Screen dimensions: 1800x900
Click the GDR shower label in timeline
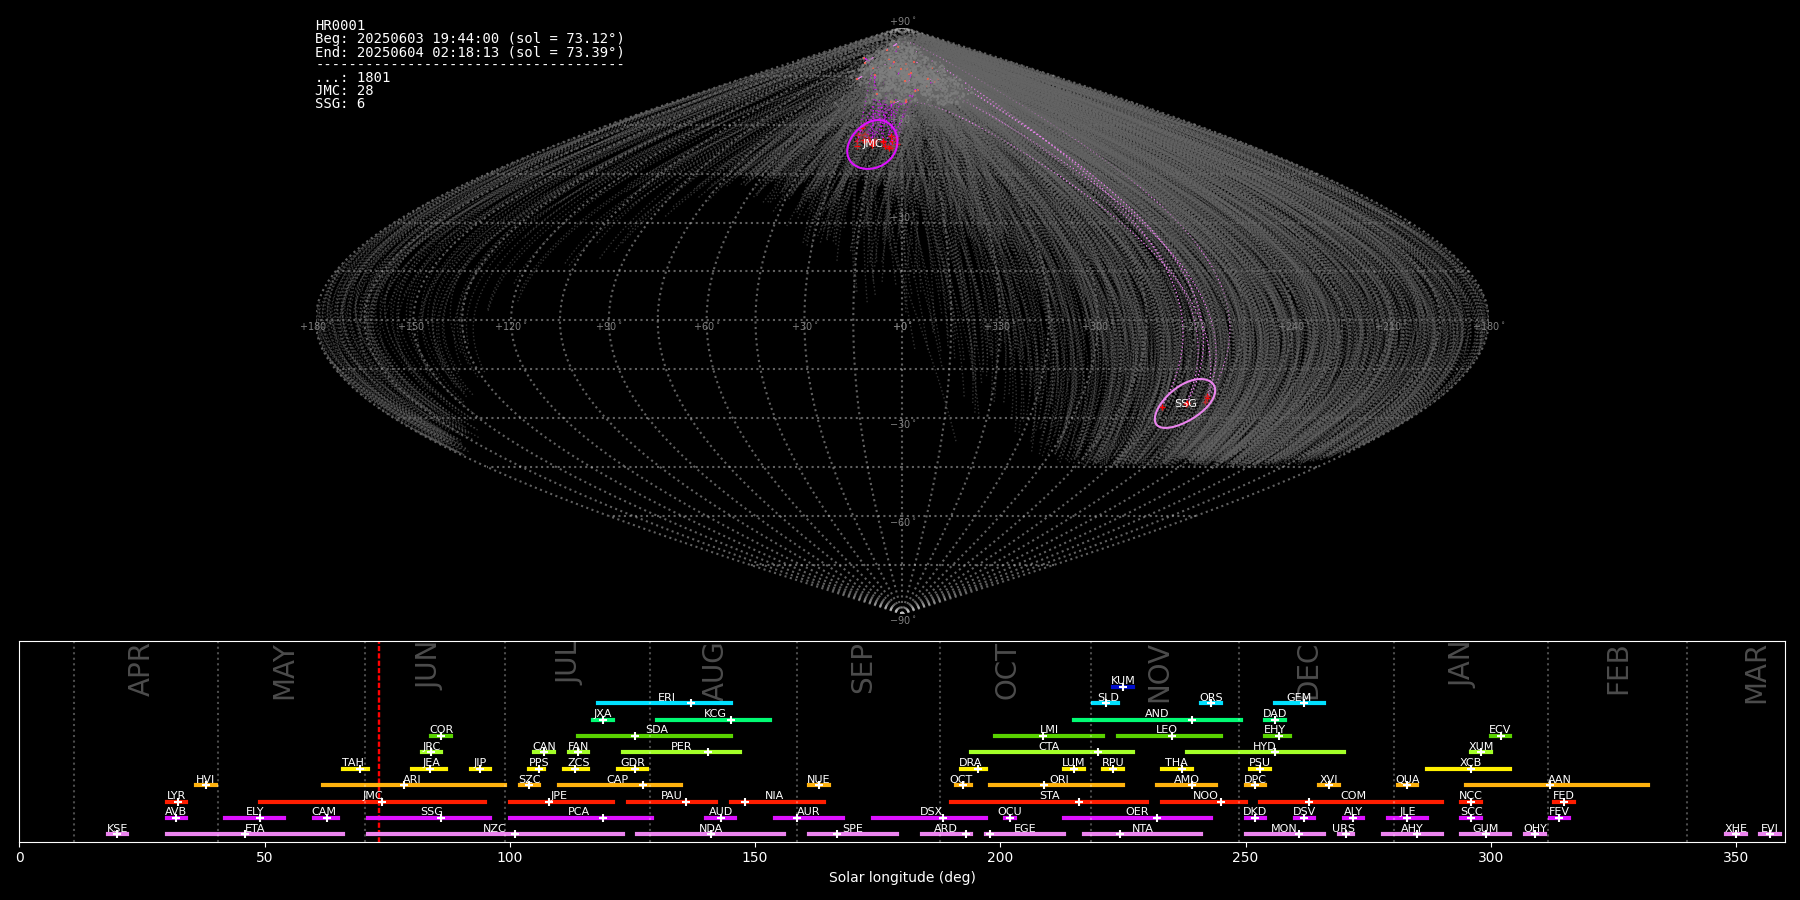tap(632, 763)
